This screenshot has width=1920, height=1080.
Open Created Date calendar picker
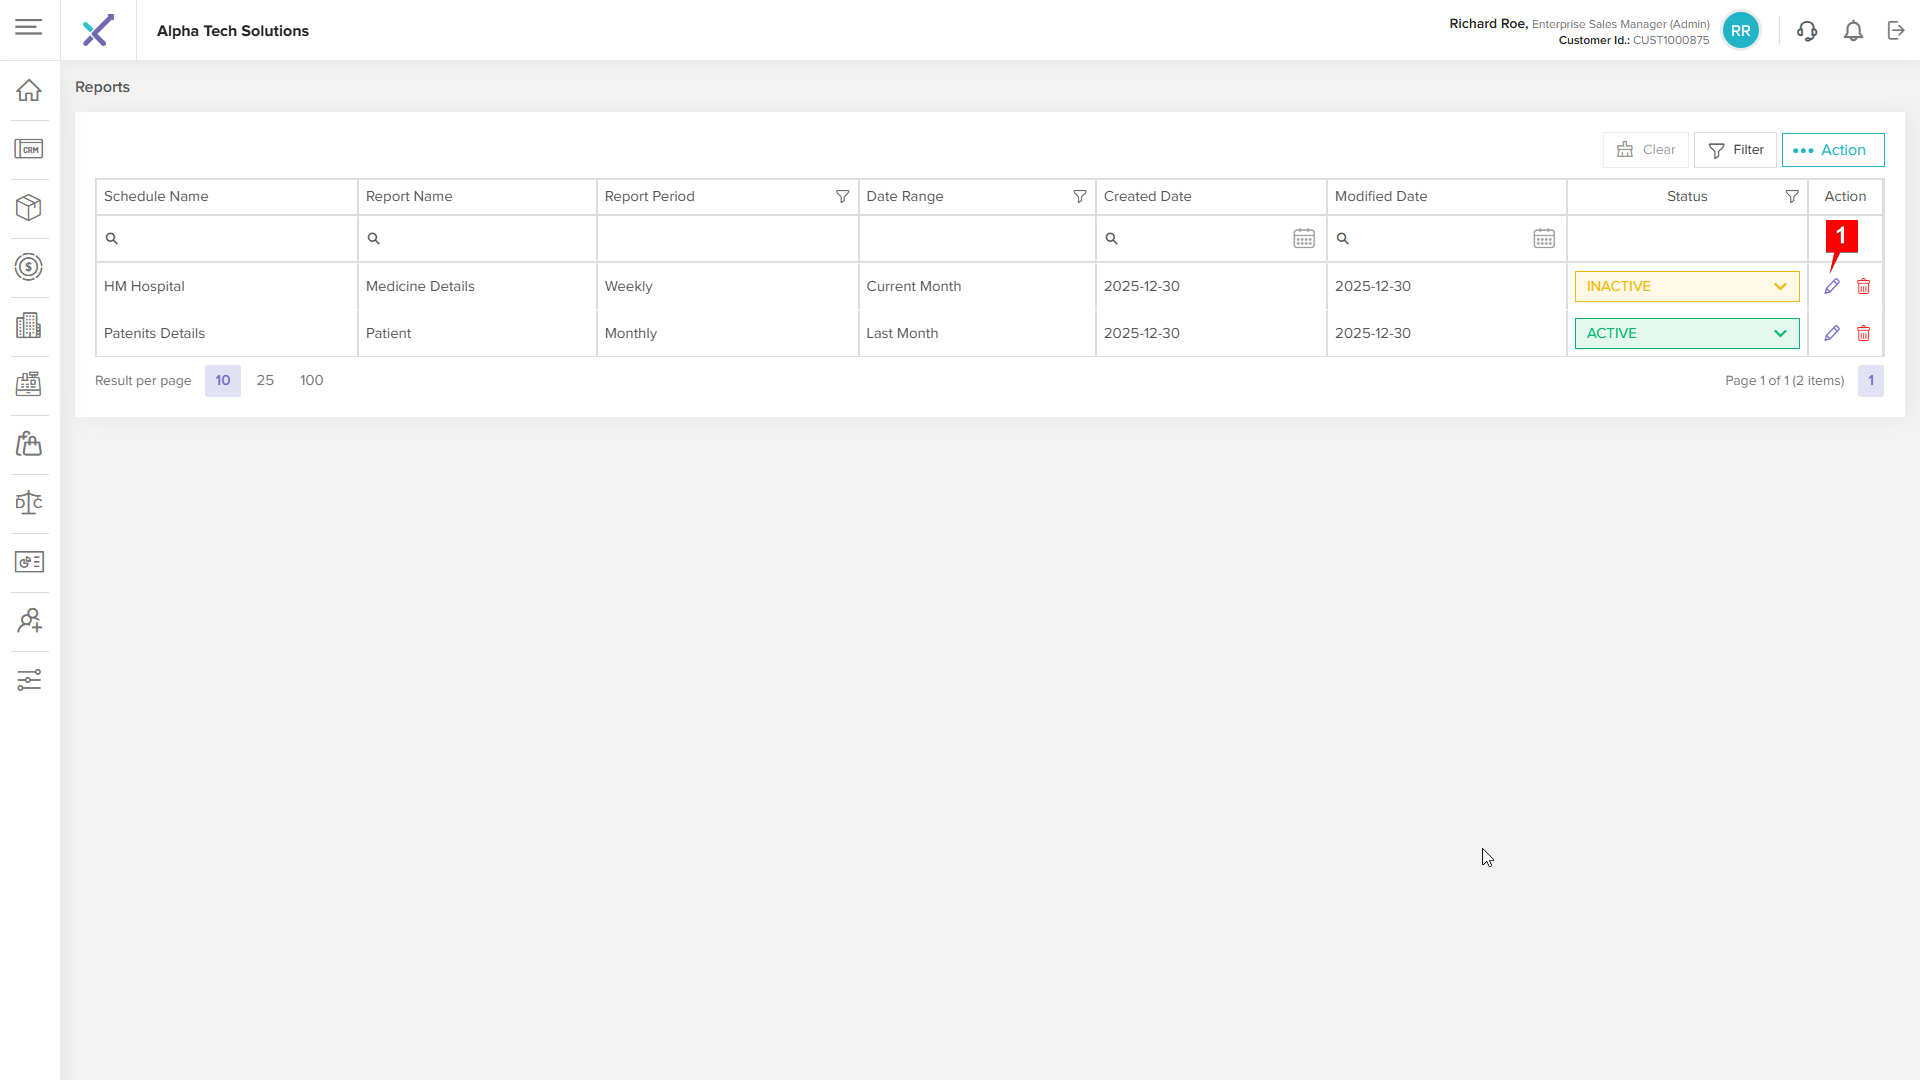[x=1304, y=239]
